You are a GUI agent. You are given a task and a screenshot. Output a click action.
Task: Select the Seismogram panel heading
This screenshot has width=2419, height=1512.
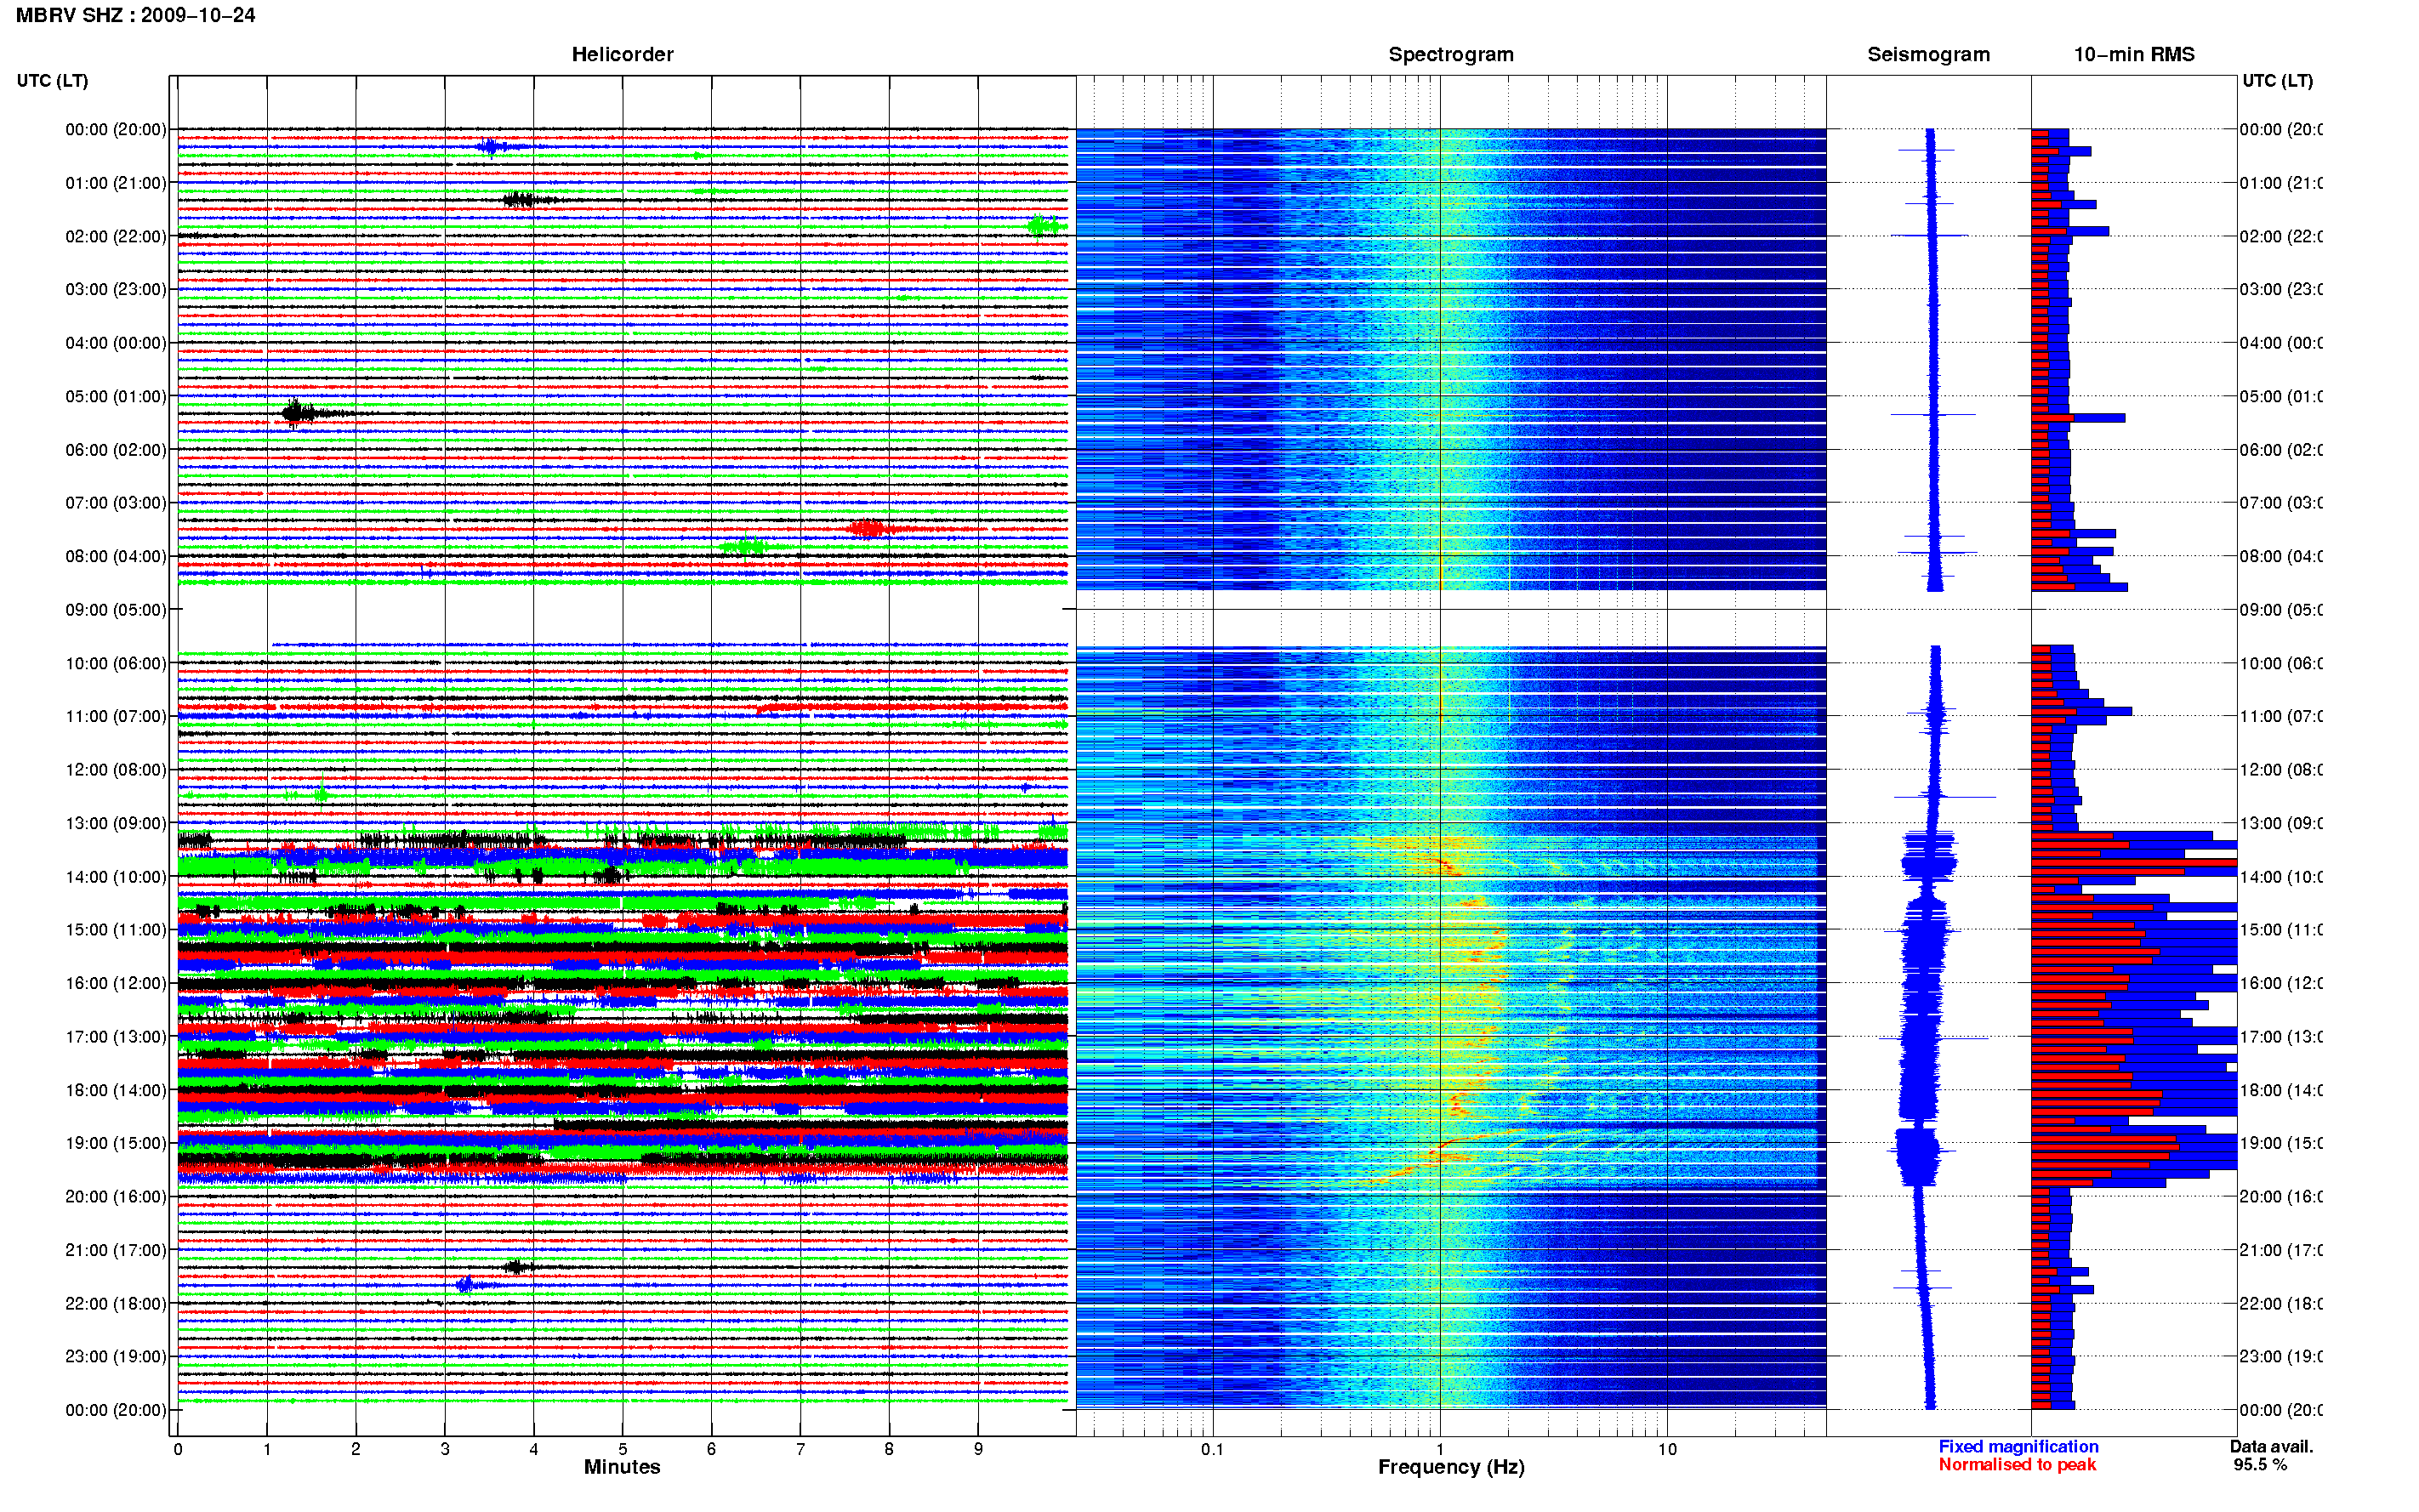click(x=1928, y=54)
